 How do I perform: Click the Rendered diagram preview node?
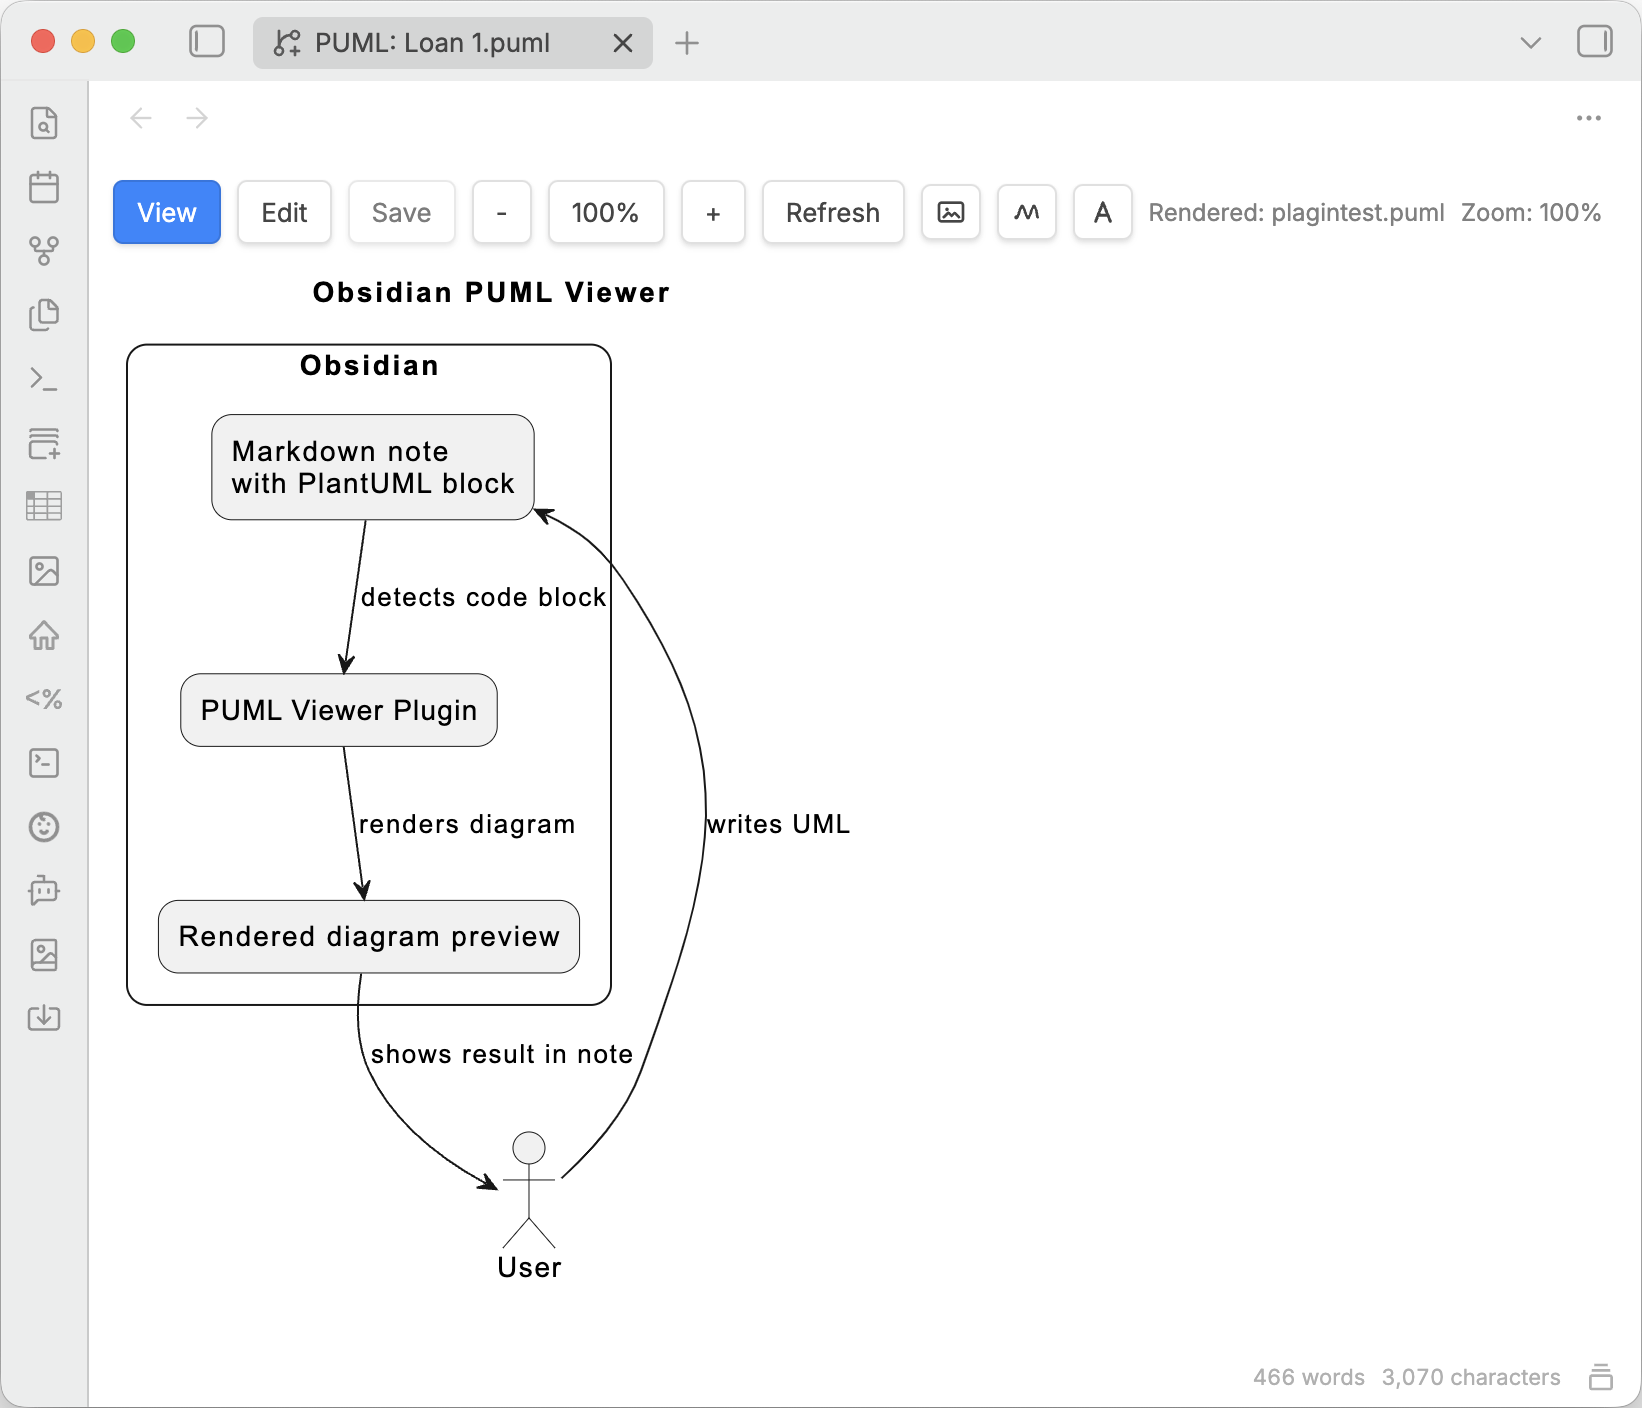tap(369, 937)
